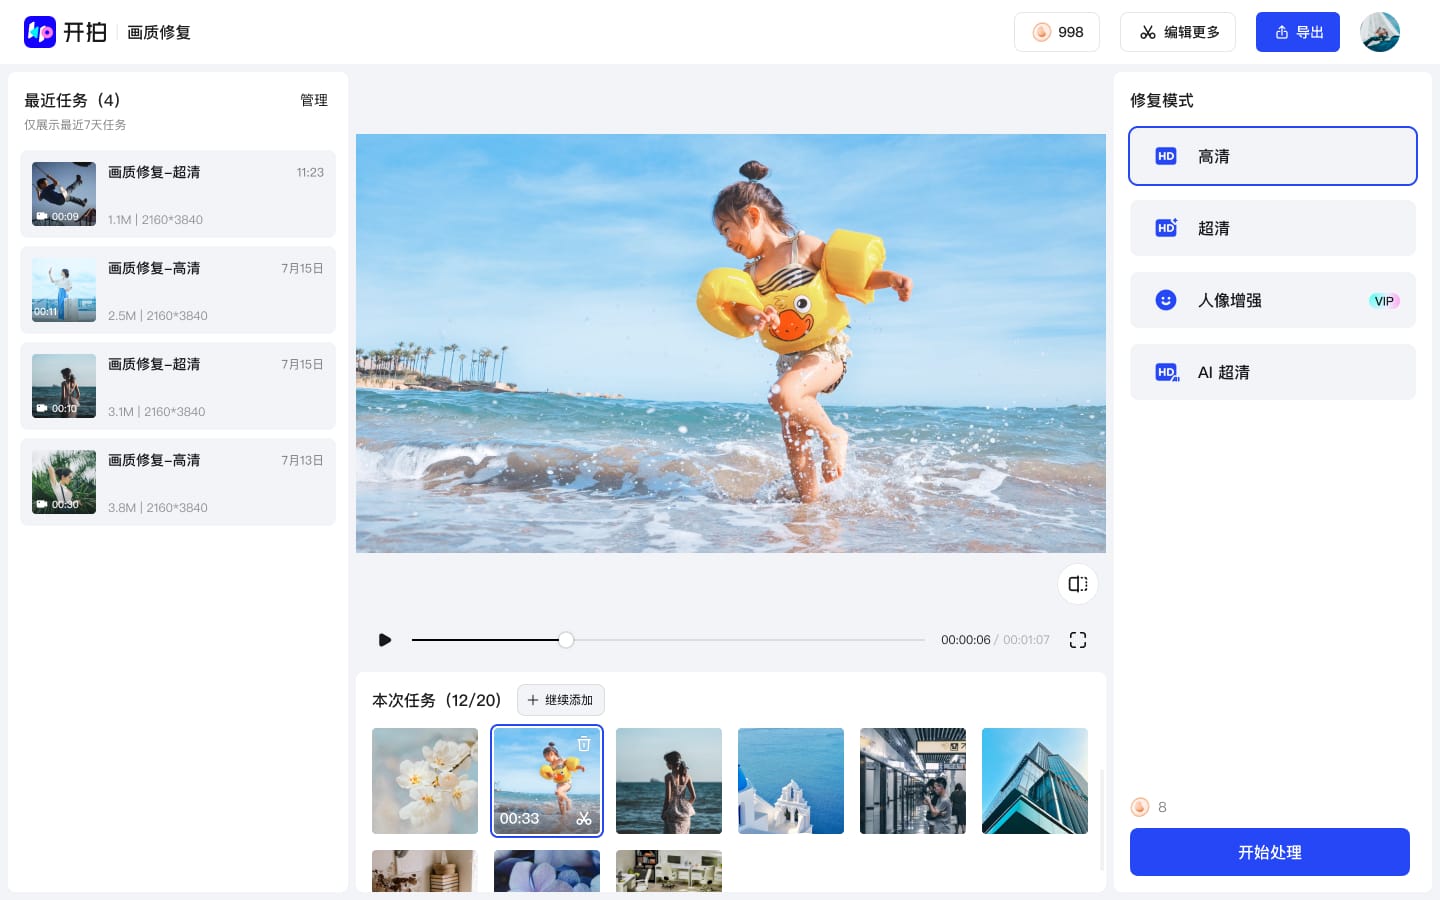Viewport: 1440px width, 900px height.
Task: Select the woman by sea thumbnail
Action: 669,781
